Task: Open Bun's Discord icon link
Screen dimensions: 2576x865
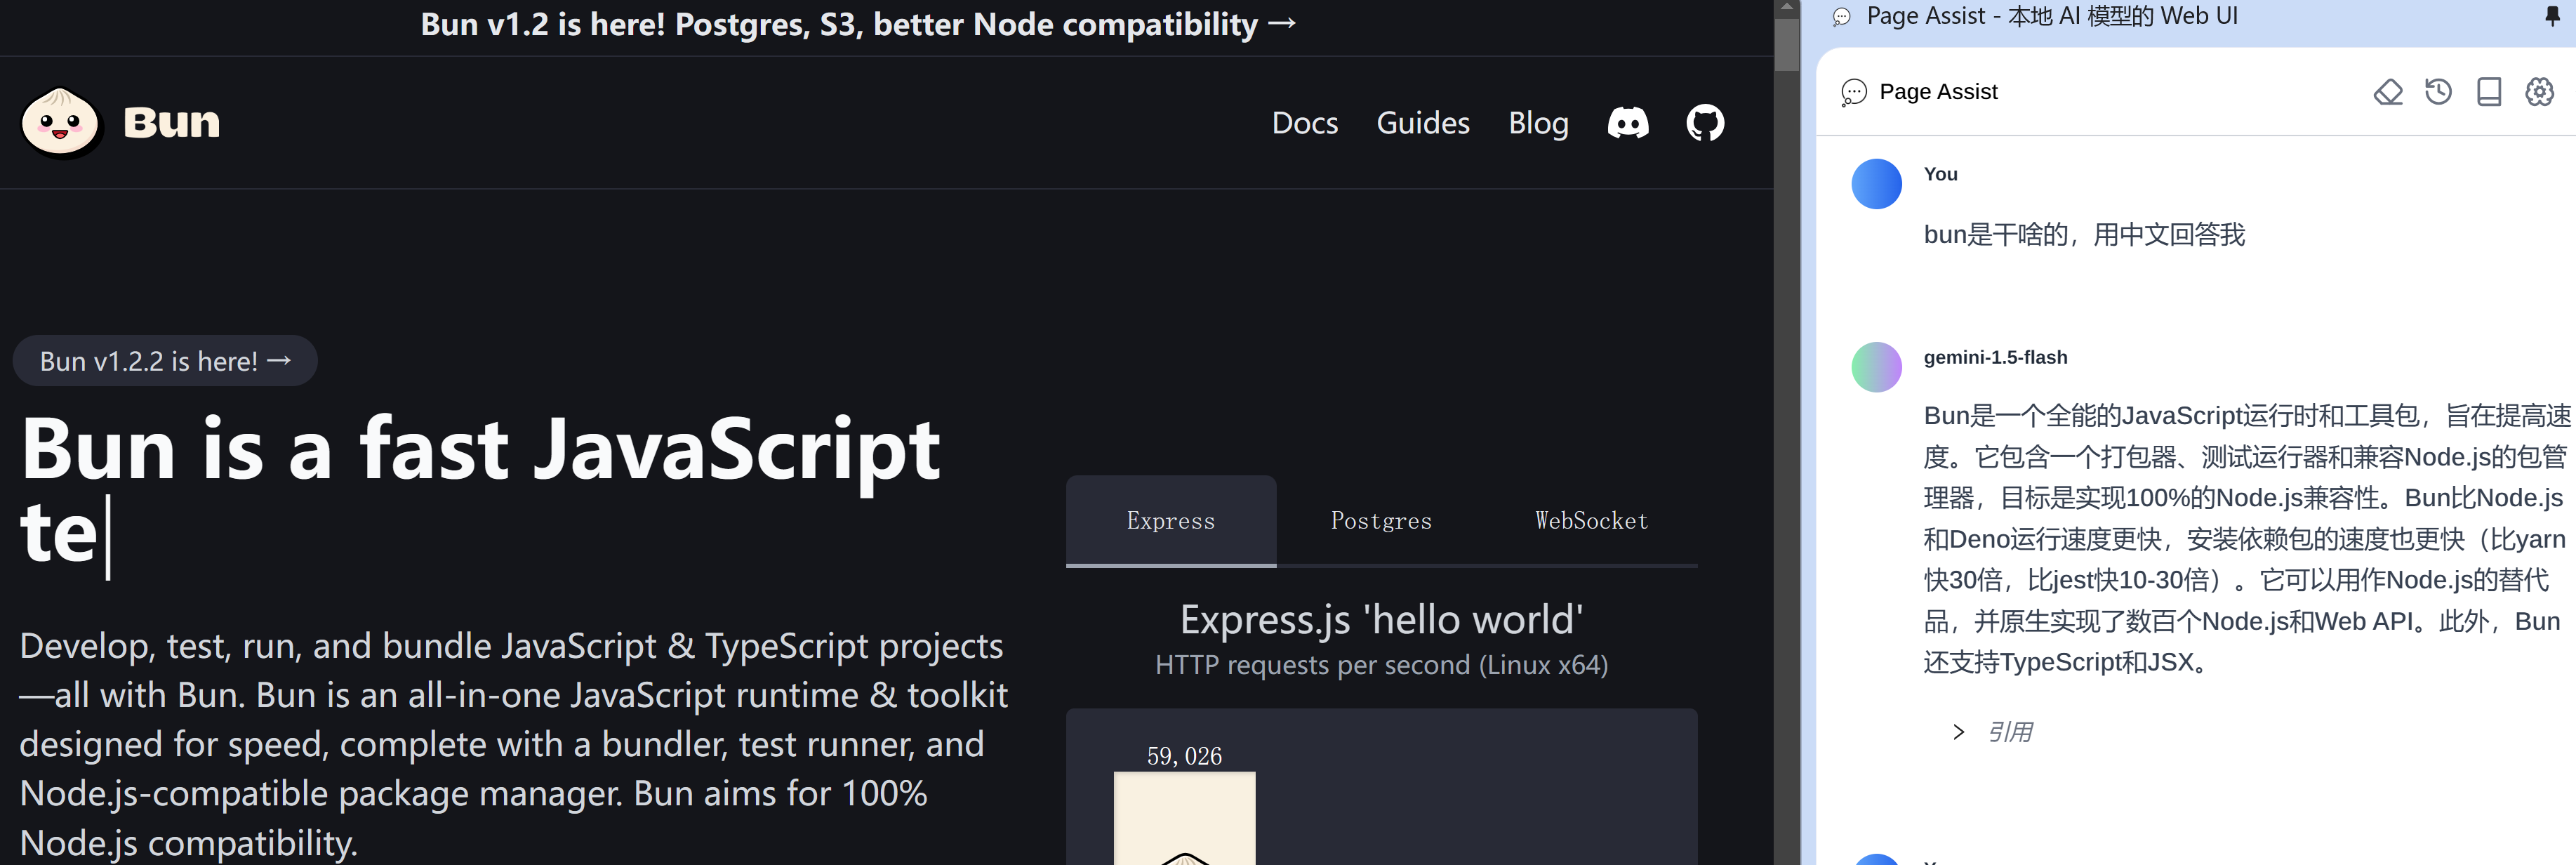Action: click(1627, 123)
